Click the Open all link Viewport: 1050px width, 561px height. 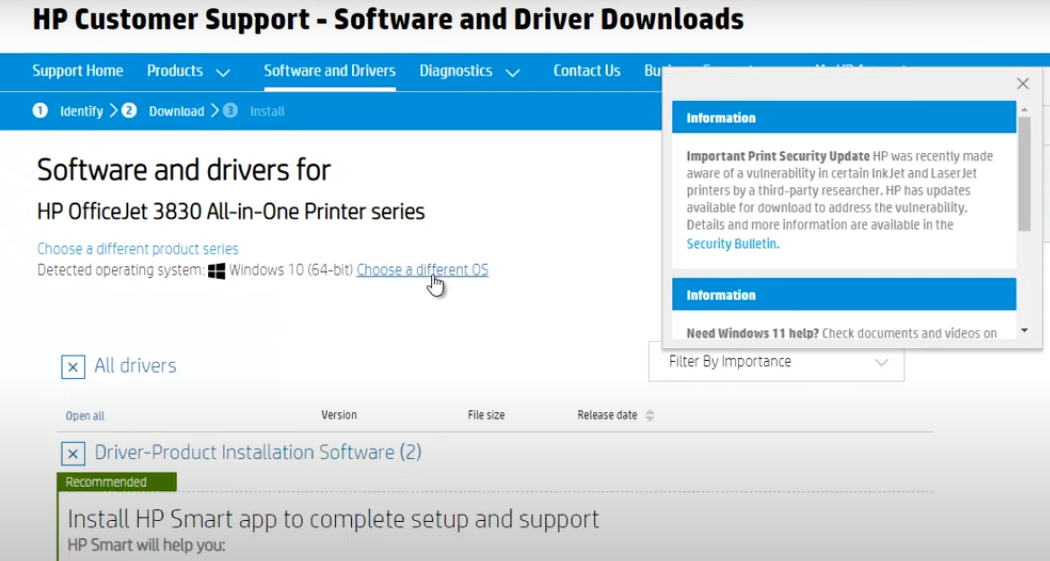85,416
